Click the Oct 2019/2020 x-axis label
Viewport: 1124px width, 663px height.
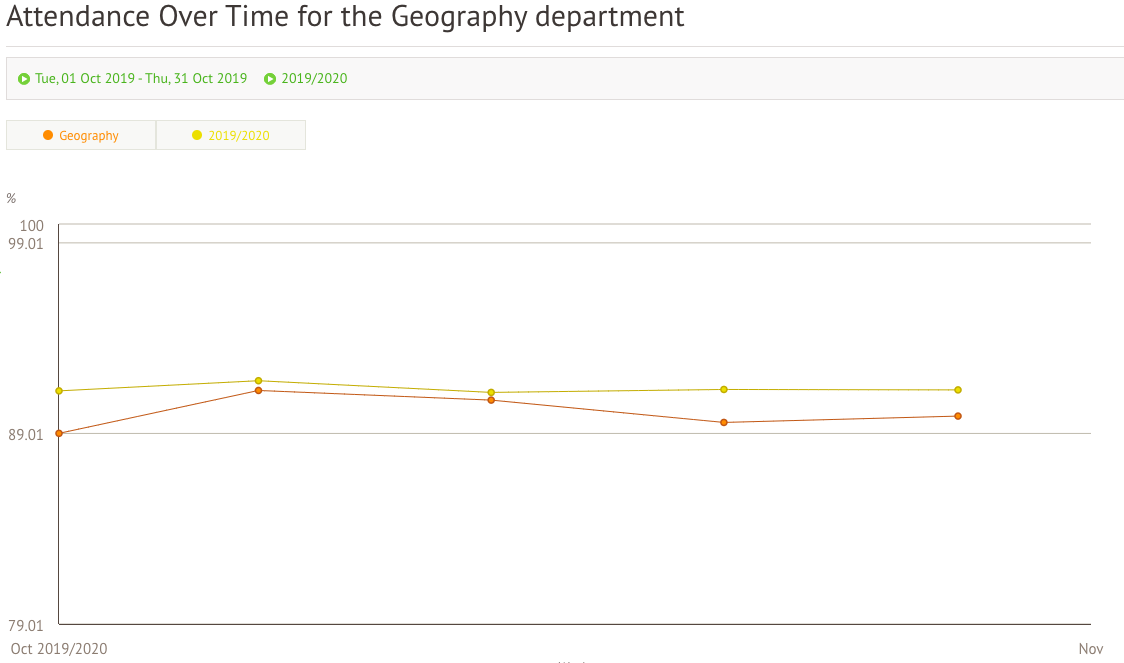click(x=59, y=649)
